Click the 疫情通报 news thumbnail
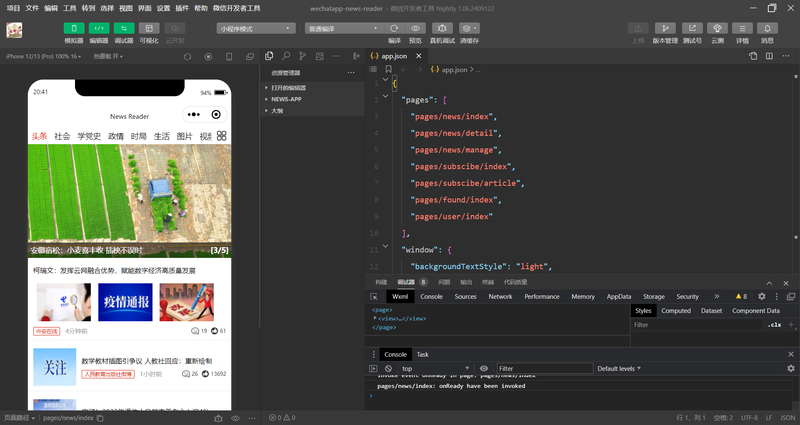800x425 pixels. pyautogui.click(x=125, y=302)
